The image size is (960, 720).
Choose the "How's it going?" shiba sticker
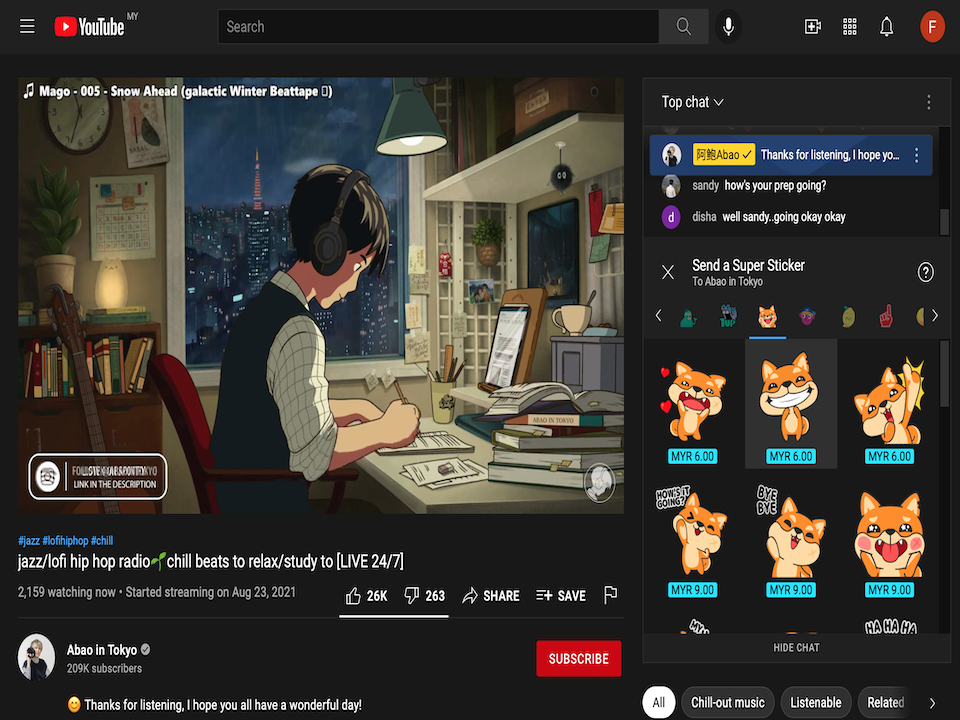point(692,540)
